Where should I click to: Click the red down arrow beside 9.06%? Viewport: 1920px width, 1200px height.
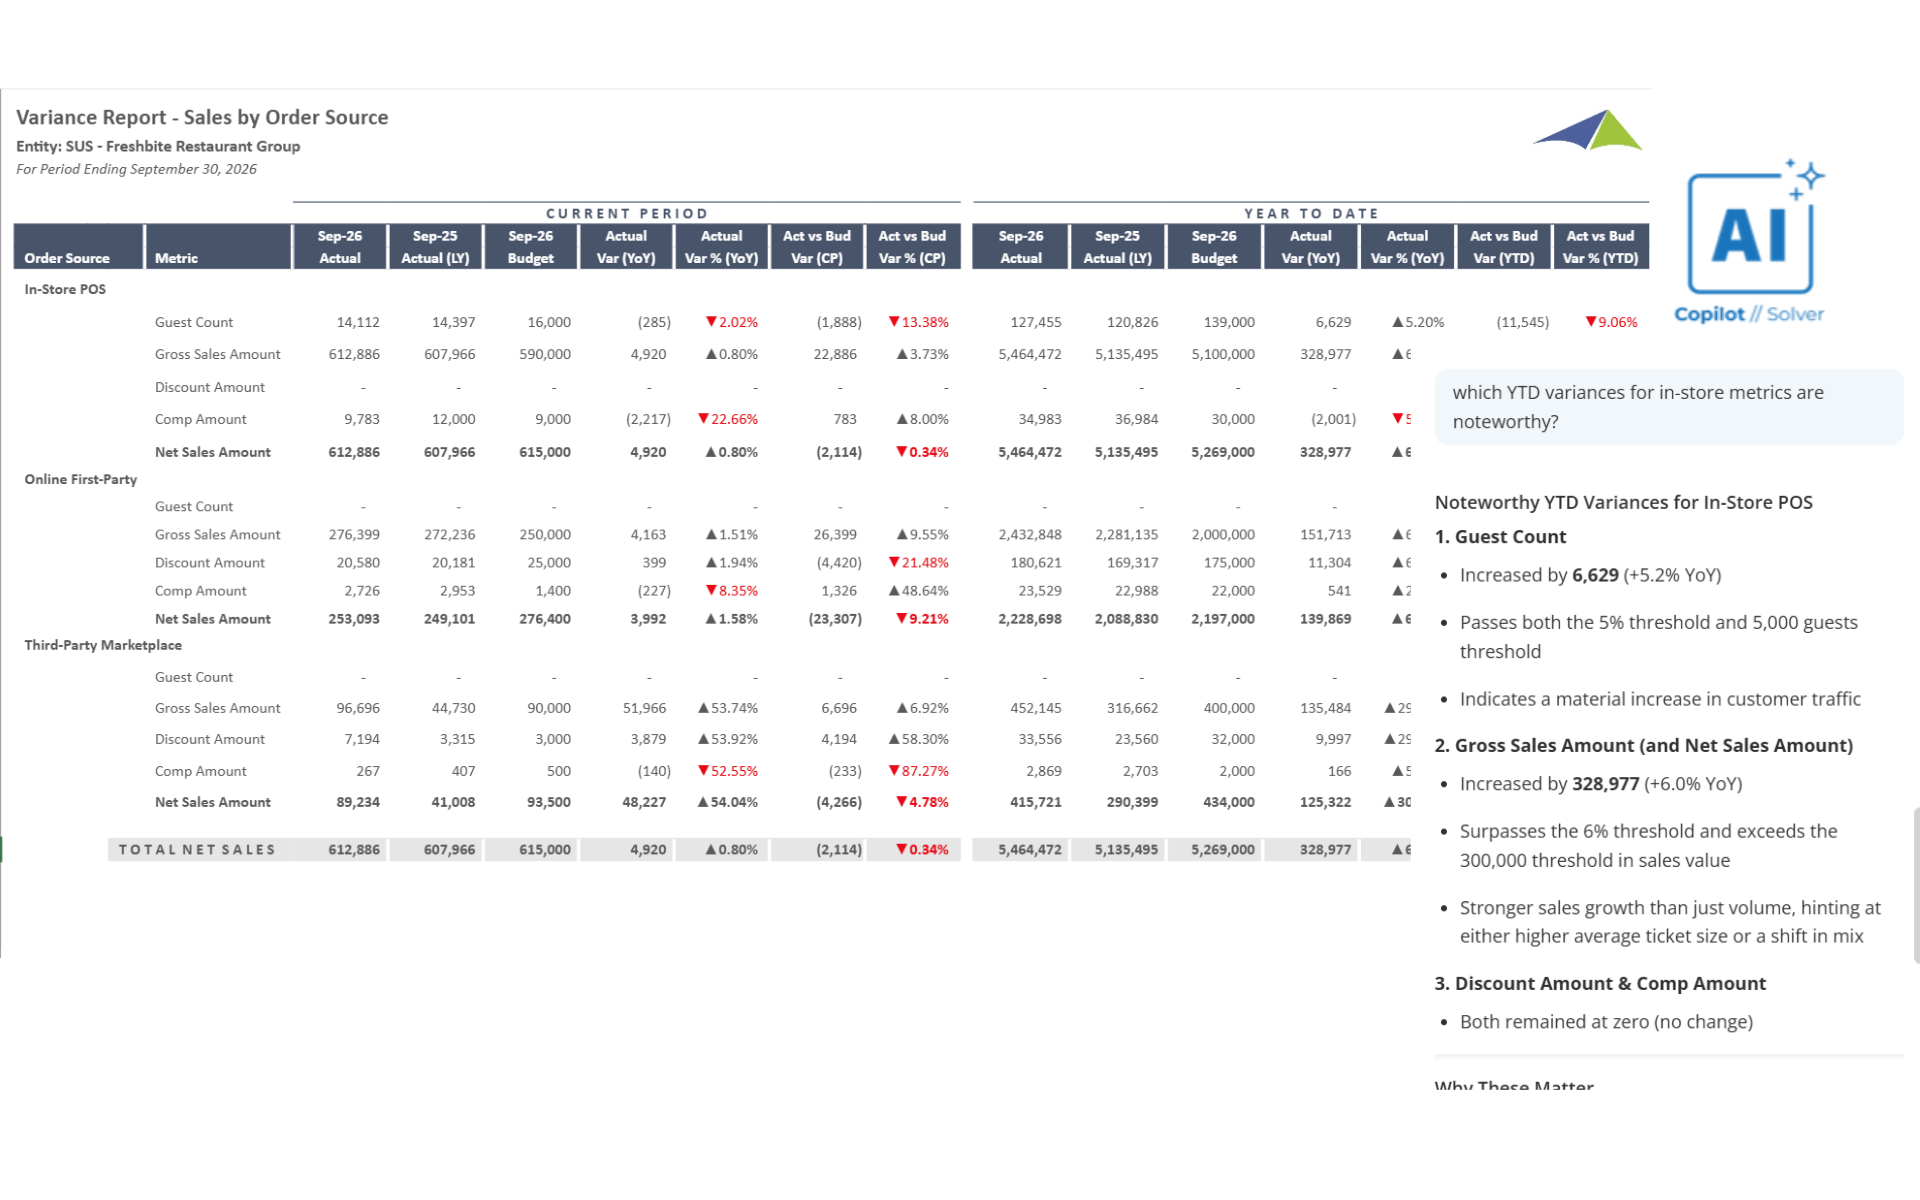[x=1590, y=322]
